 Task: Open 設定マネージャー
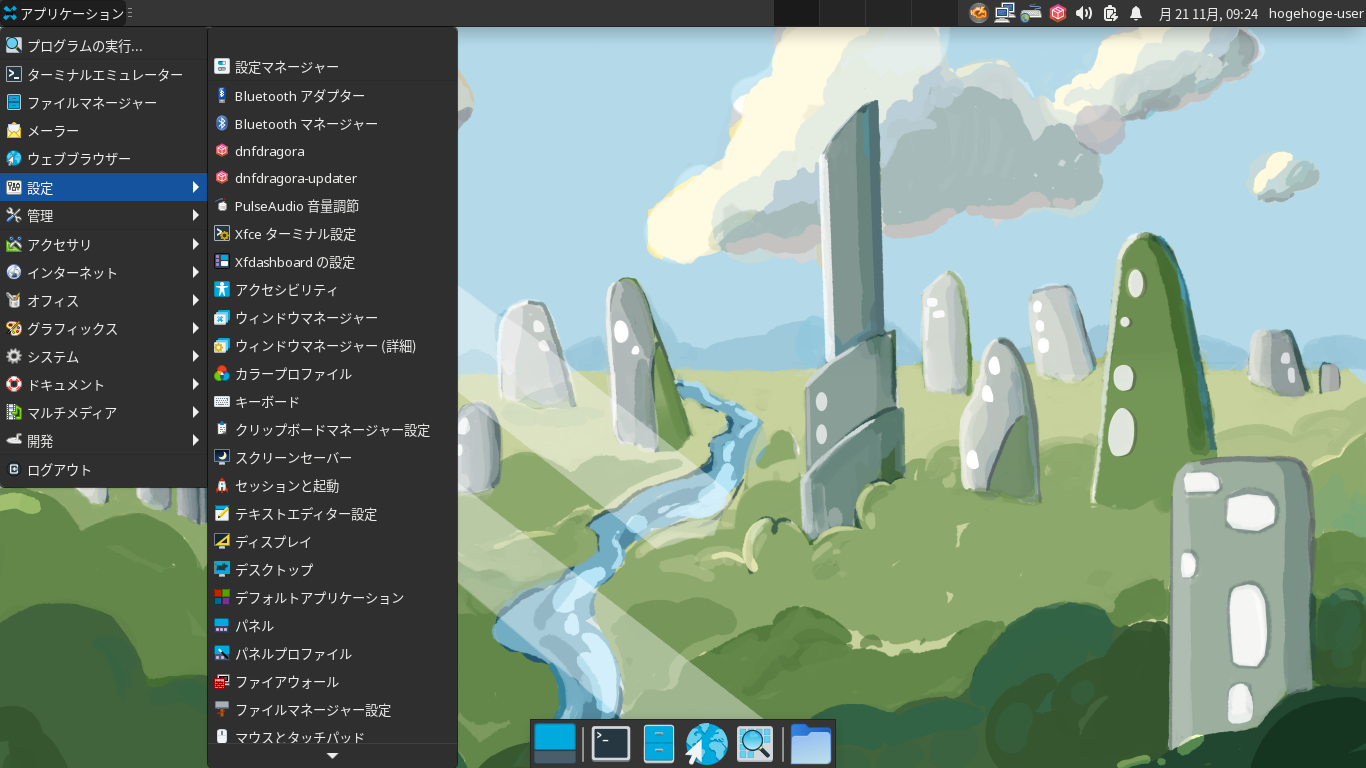coord(332,67)
